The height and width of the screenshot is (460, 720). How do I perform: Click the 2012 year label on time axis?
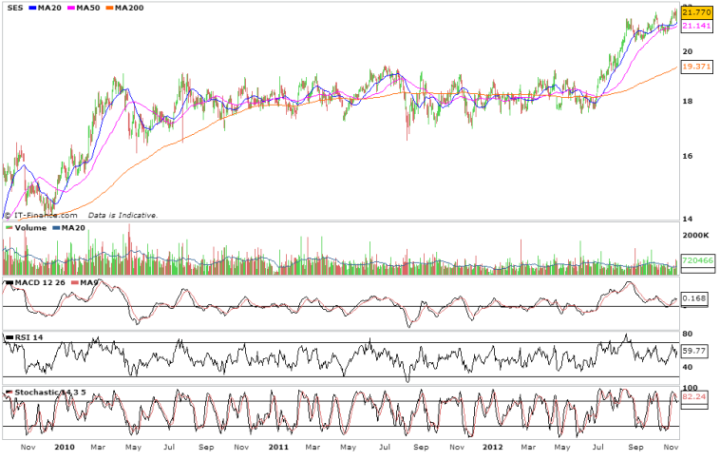click(x=492, y=447)
